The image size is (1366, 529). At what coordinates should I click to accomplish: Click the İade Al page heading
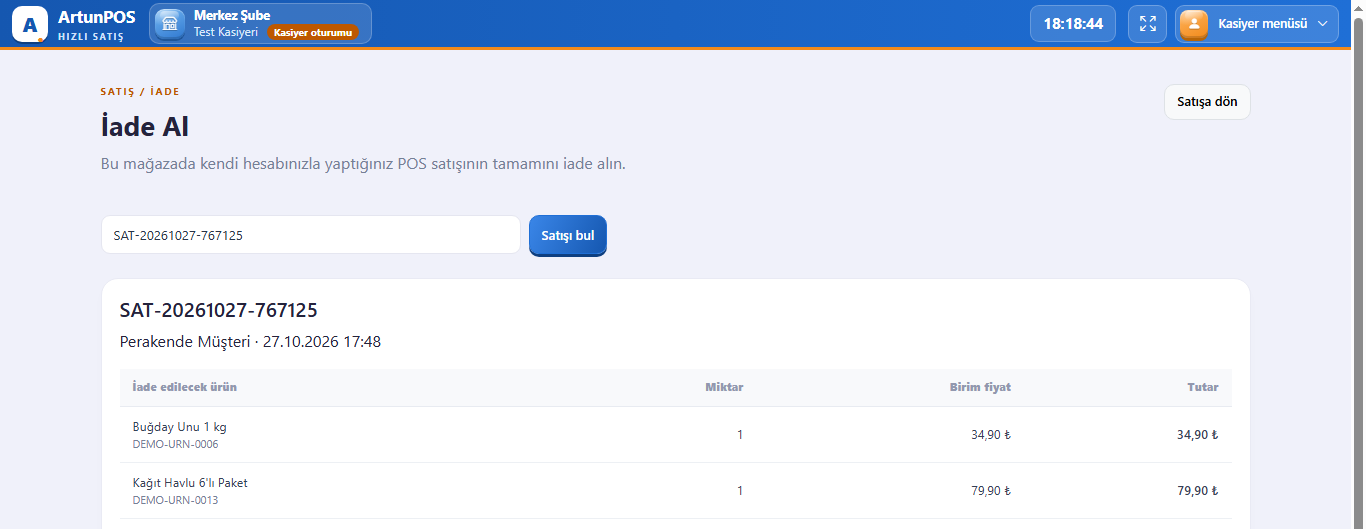click(145, 127)
